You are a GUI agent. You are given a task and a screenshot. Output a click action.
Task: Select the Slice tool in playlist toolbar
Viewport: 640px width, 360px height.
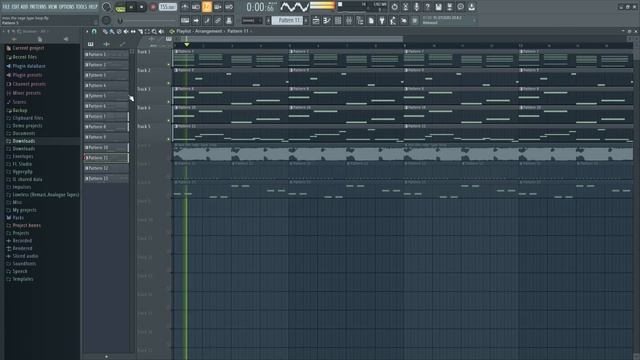(140, 31)
